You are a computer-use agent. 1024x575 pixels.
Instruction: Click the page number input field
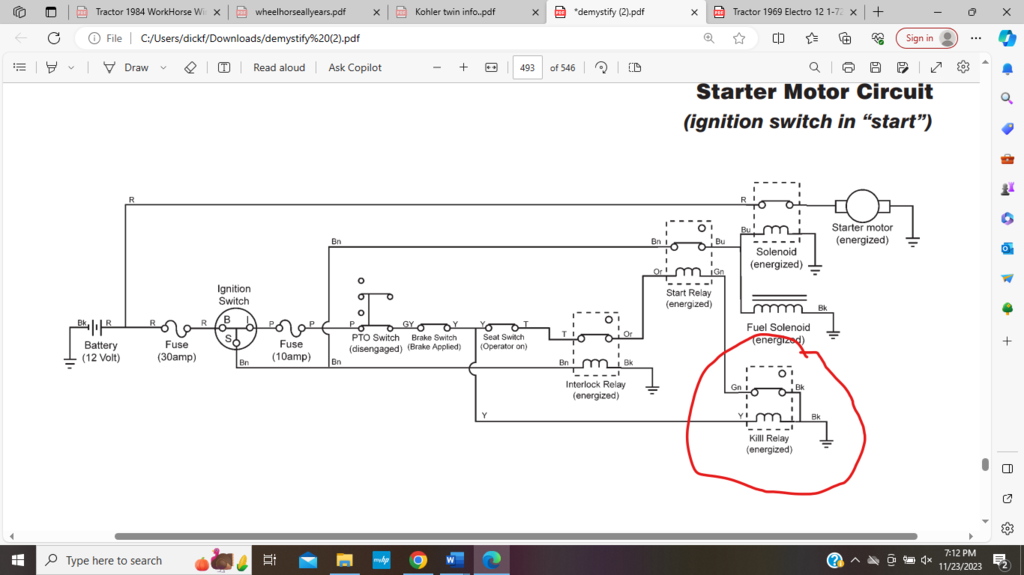(527, 67)
